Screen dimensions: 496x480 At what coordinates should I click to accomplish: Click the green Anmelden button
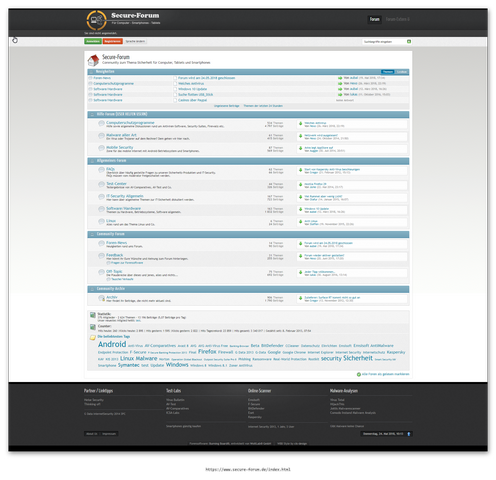[93, 41]
